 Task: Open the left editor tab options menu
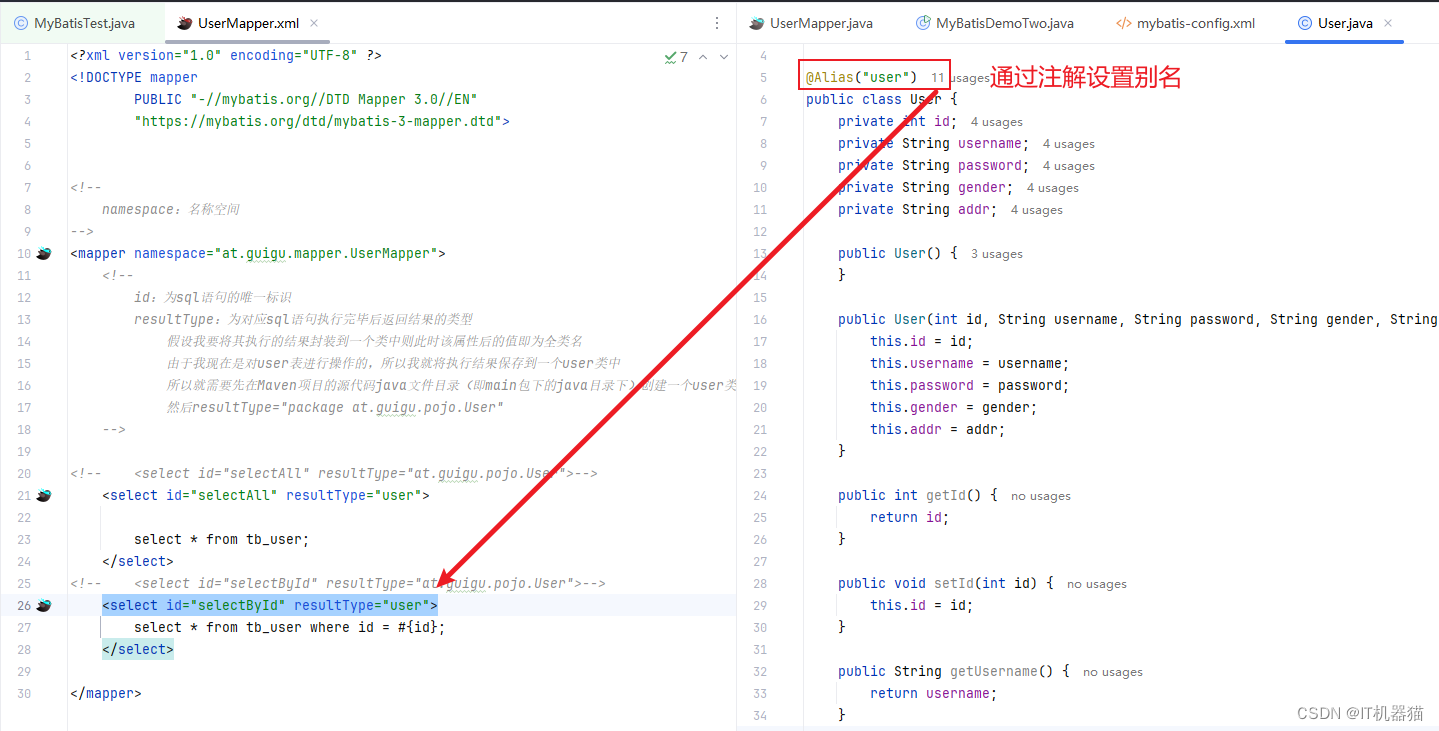[x=716, y=23]
